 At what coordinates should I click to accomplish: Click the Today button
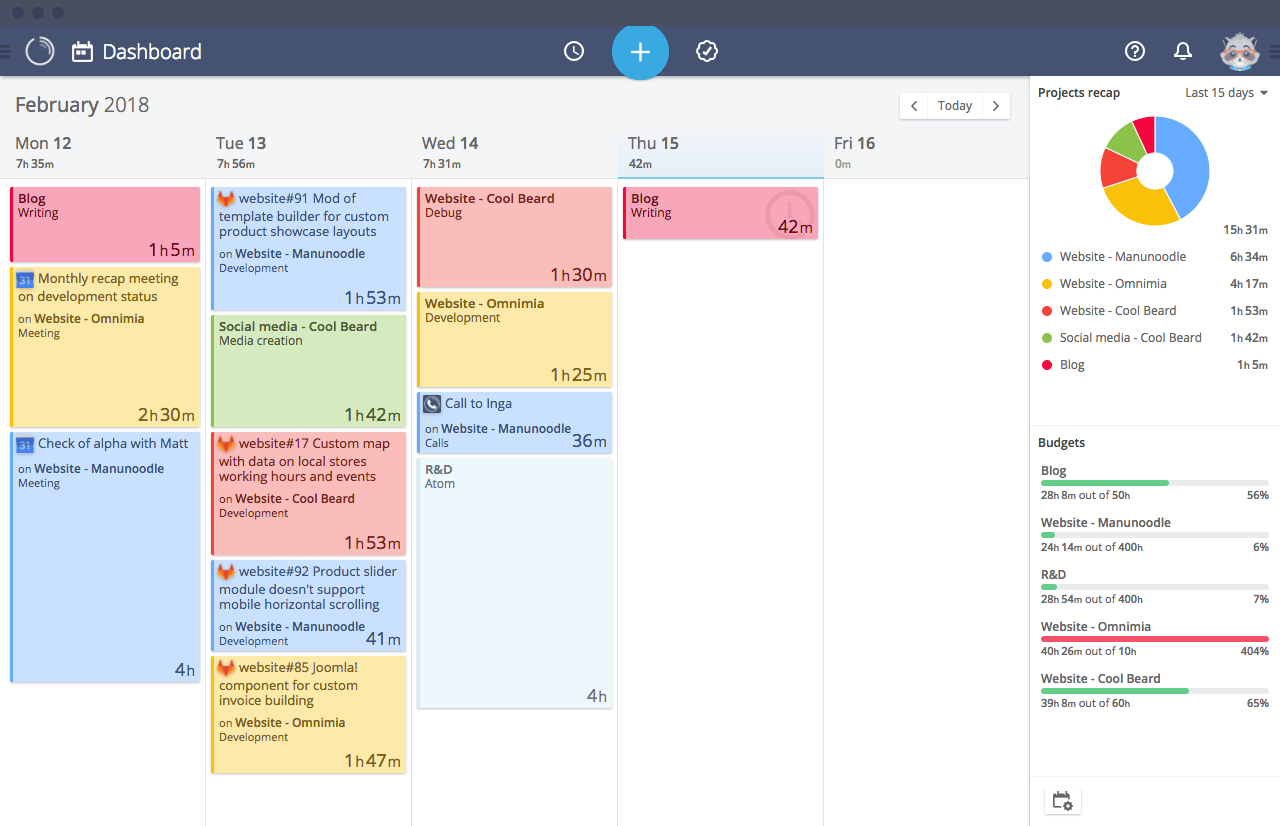pos(954,105)
